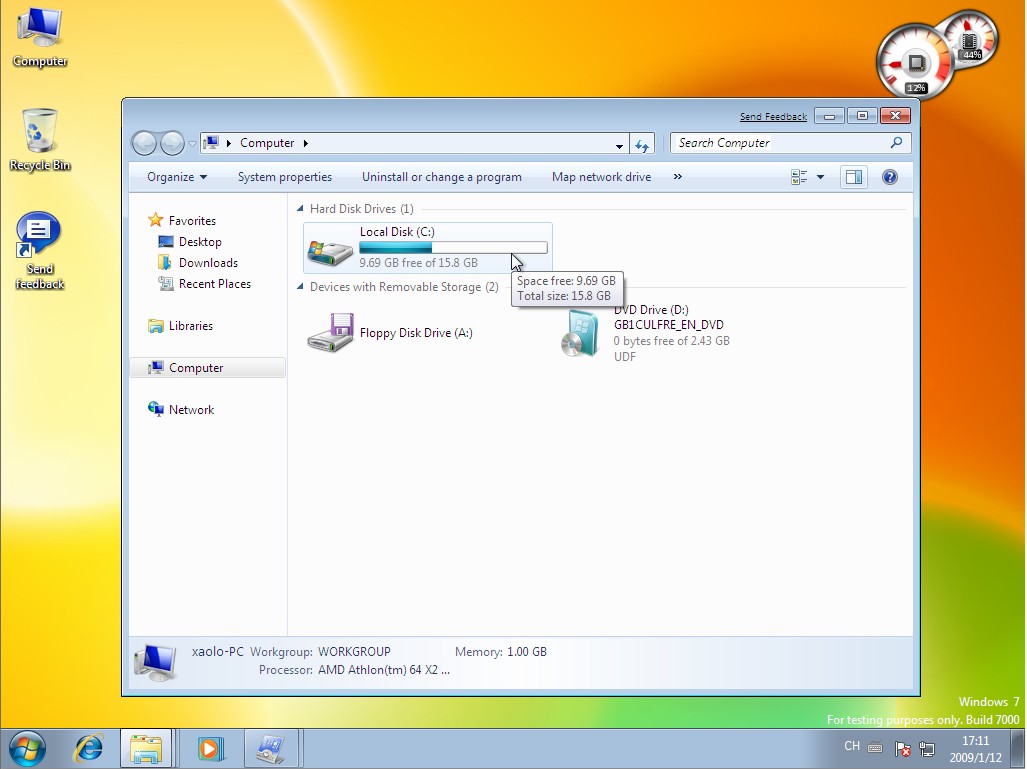Open System properties from the command bar
The image size is (1027, 769).
pos(285,176)
